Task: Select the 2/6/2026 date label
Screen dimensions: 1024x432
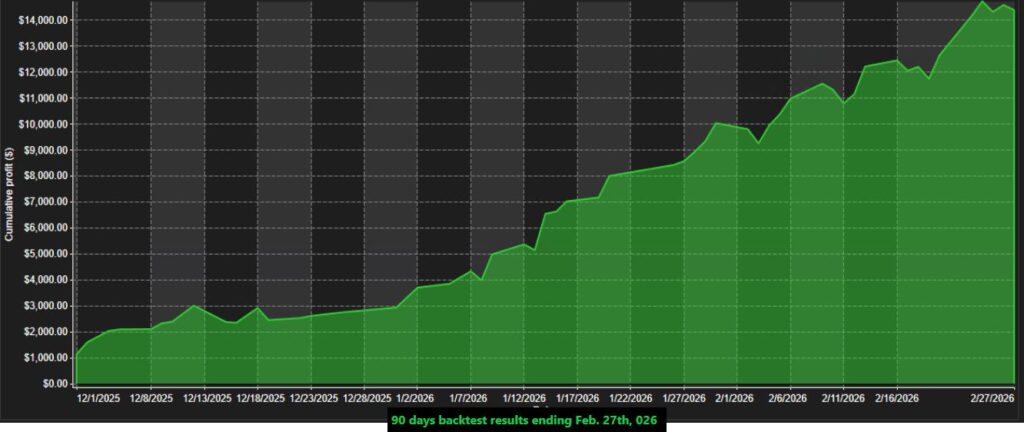Action: 790,396
